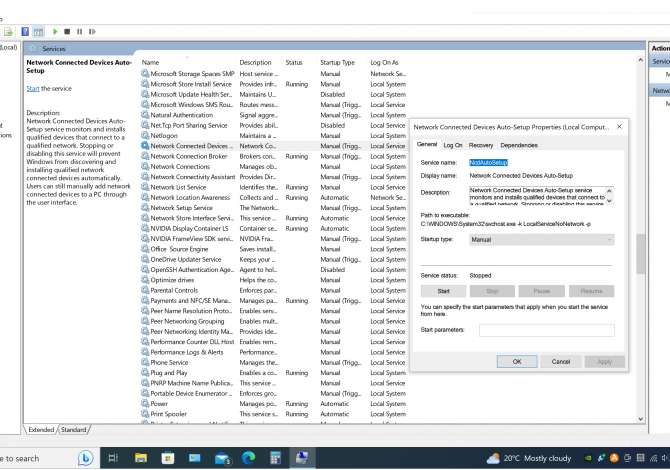Select Network Location Awareness service

273,197
